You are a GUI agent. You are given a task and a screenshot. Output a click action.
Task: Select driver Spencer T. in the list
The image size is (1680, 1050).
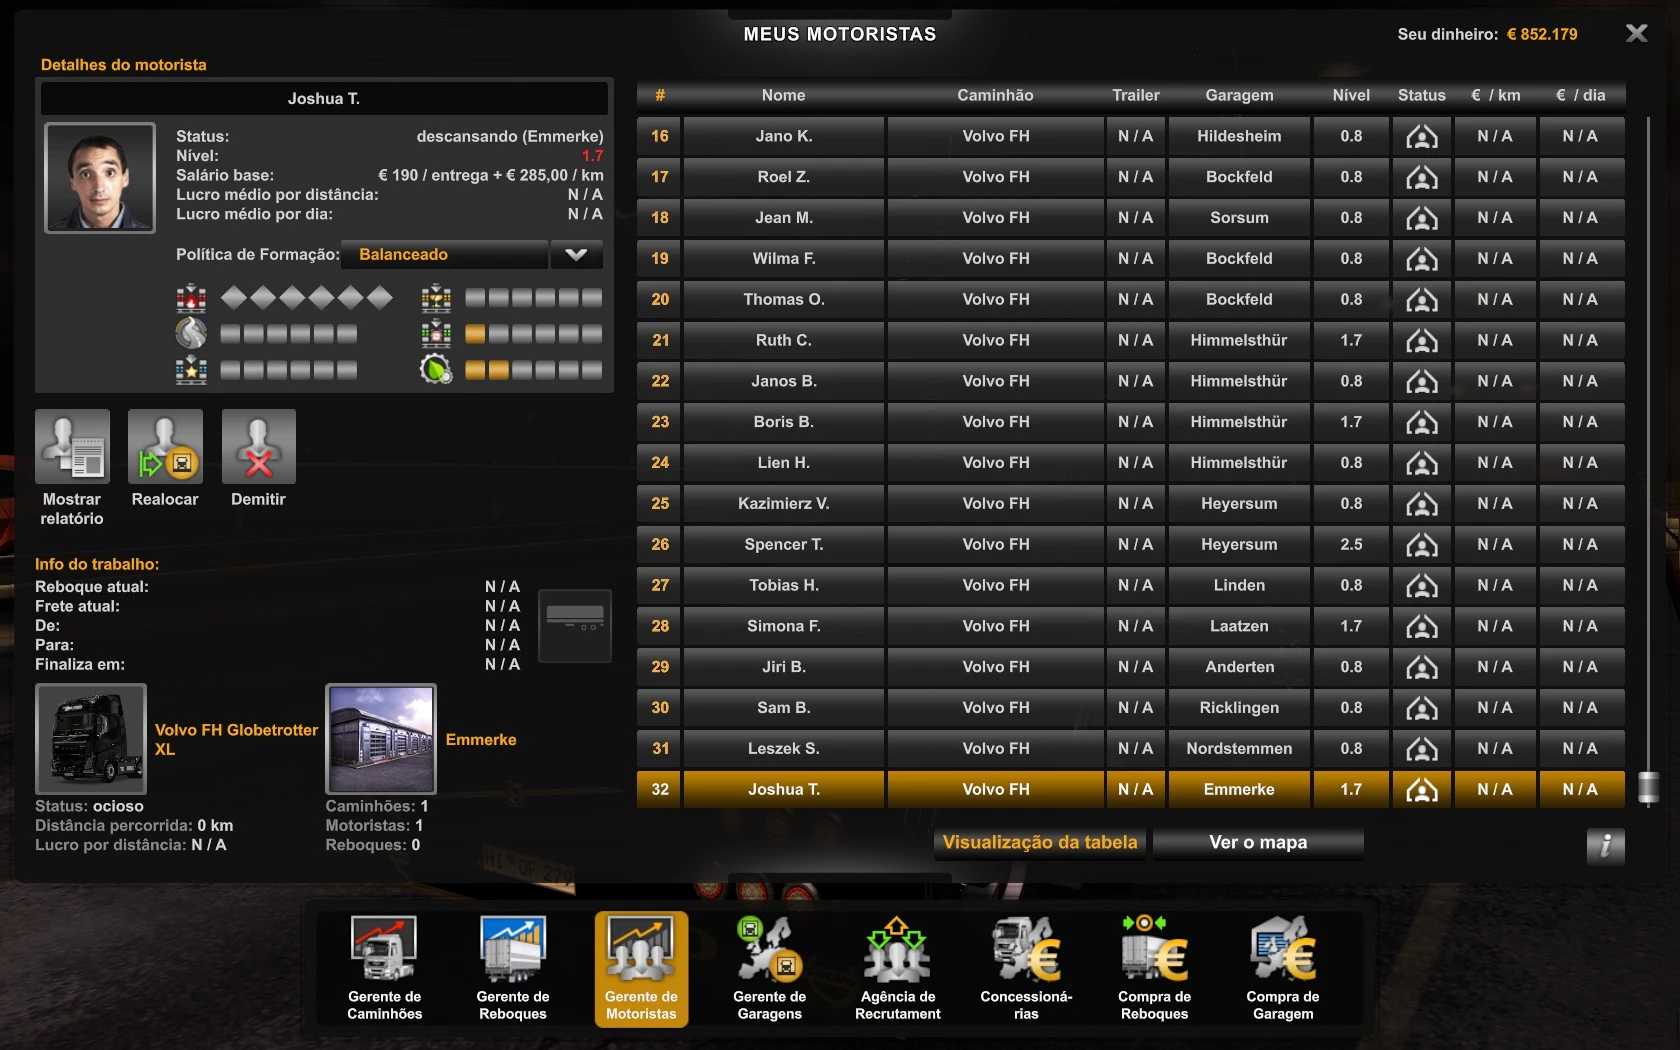(x=783, y=545)
